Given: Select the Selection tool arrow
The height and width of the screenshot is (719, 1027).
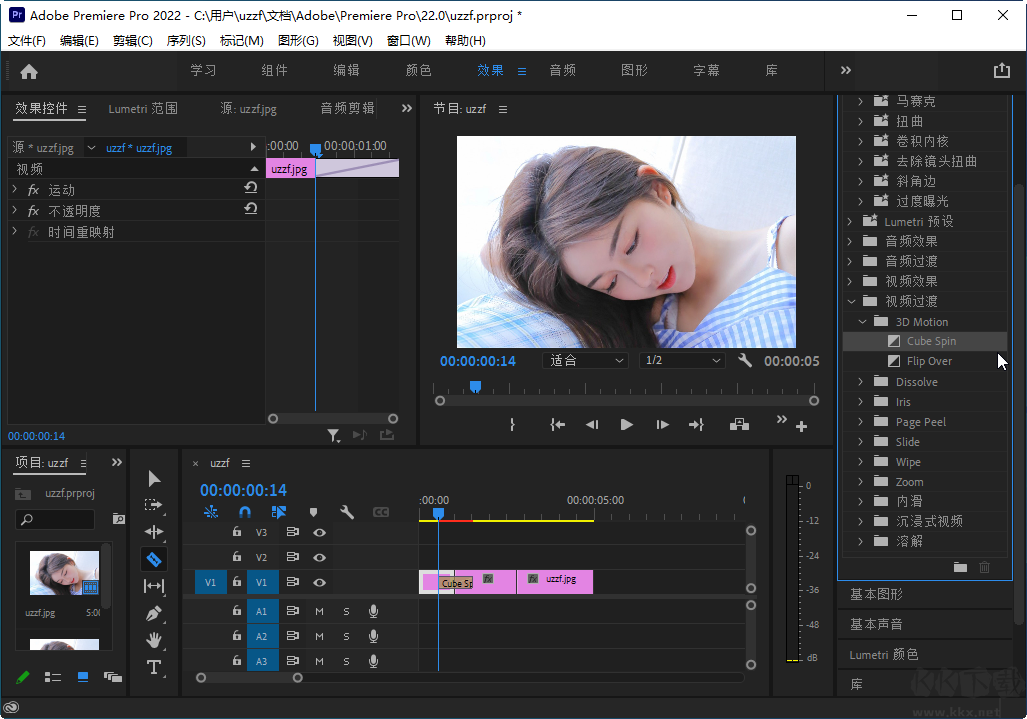Looking at the screenshot, I should coord(154,478).
